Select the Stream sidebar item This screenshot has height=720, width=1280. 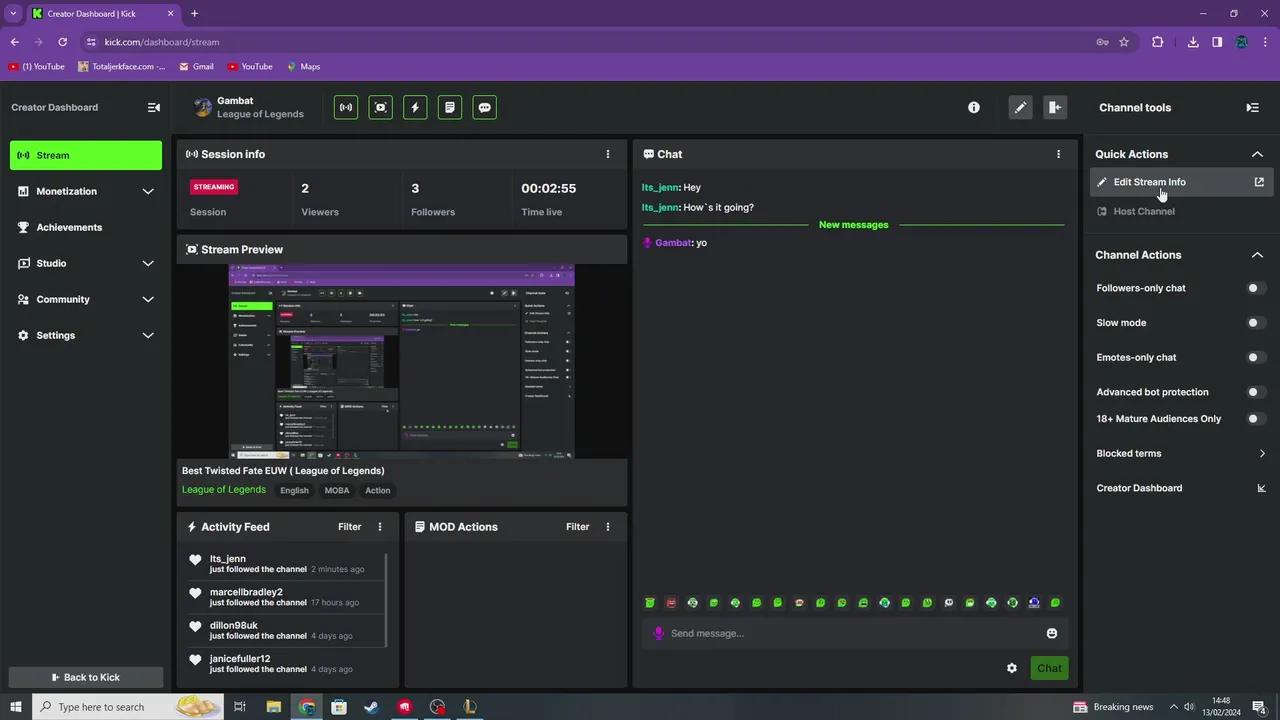point(85,155)
